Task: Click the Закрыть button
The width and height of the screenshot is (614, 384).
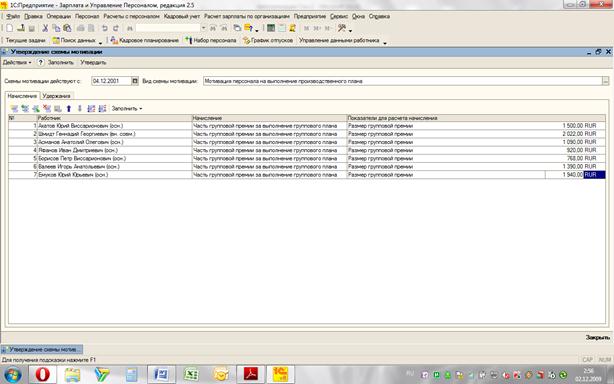Action: tap(598, 337)
